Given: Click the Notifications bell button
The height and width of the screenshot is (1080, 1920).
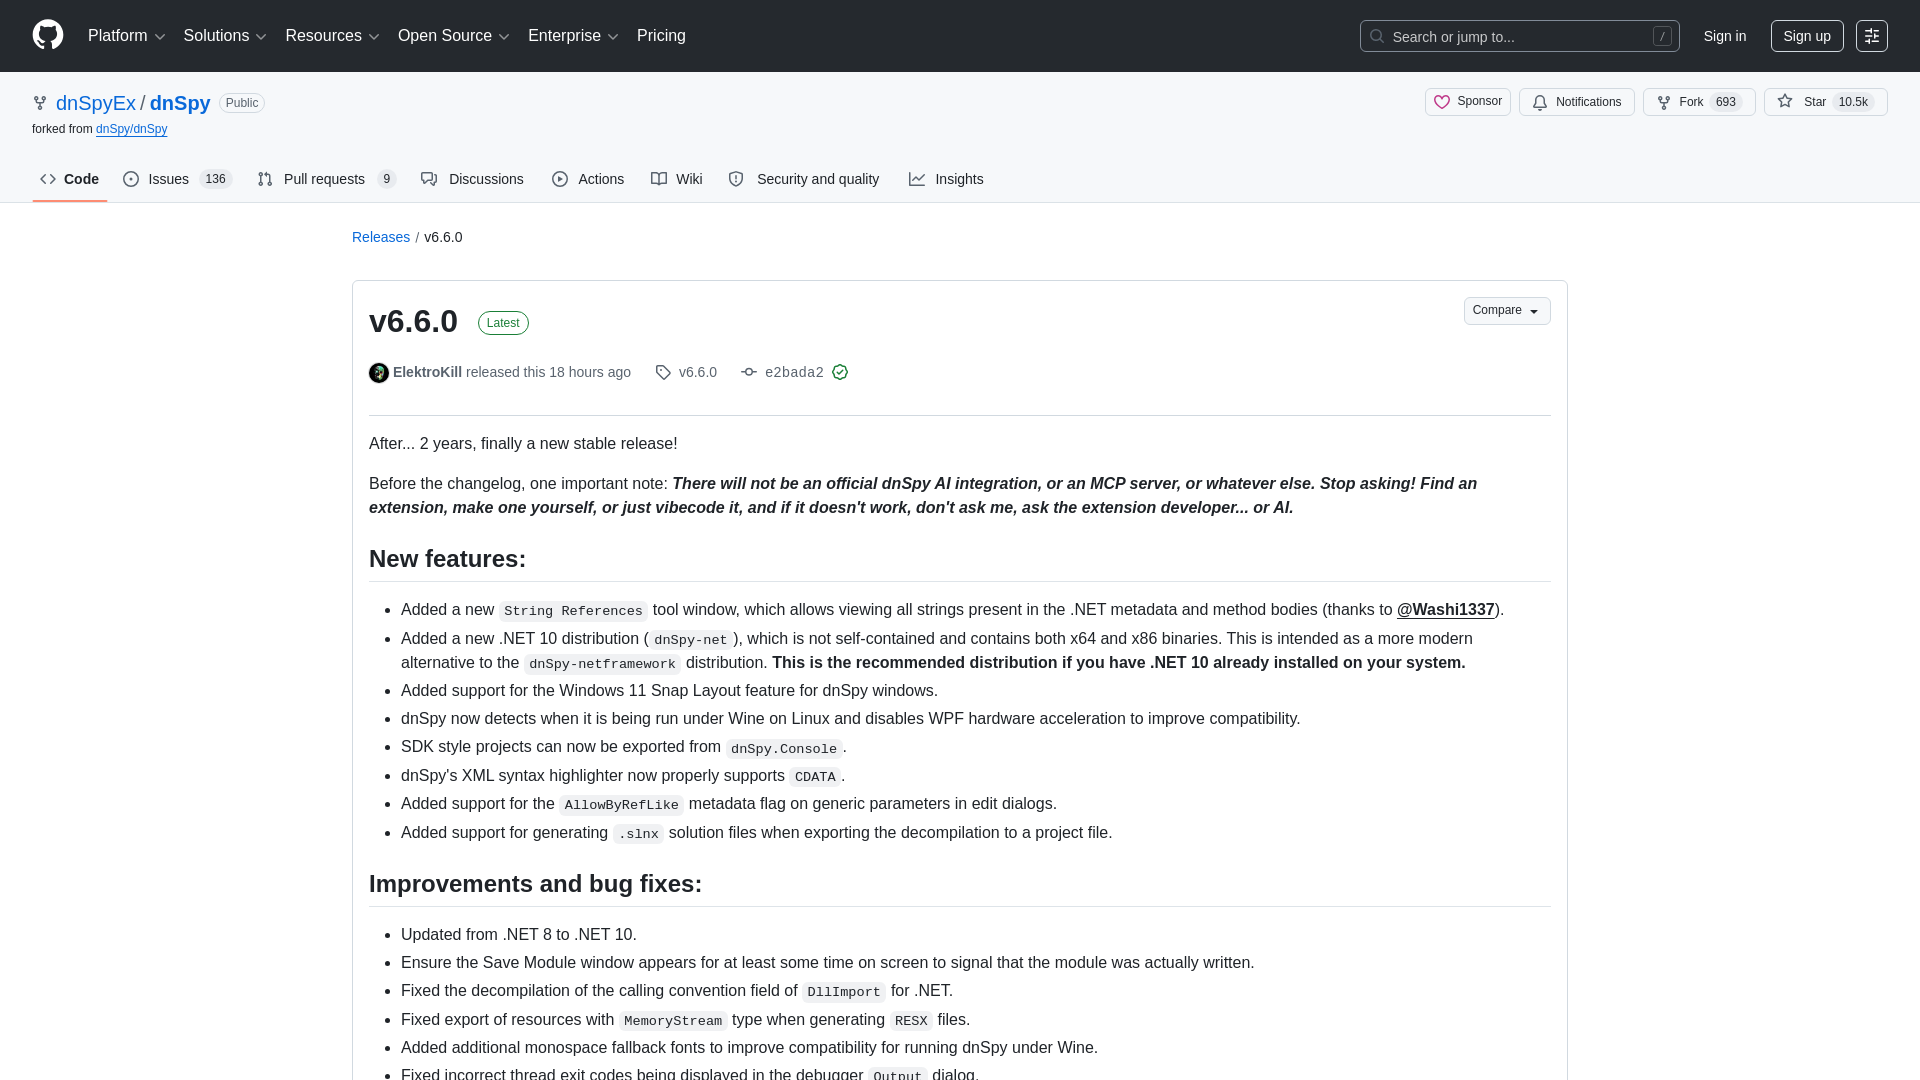Looking at the screenshot, I should (x=1576, y=102).
